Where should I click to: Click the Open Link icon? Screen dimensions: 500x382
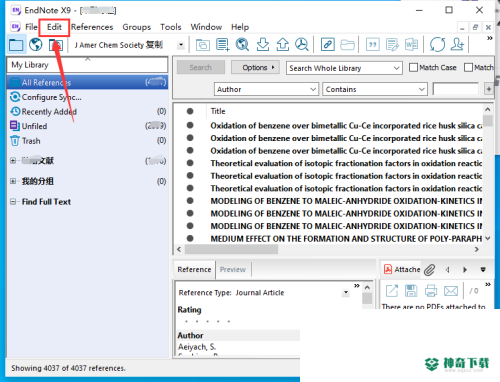[x=328, y=44]
